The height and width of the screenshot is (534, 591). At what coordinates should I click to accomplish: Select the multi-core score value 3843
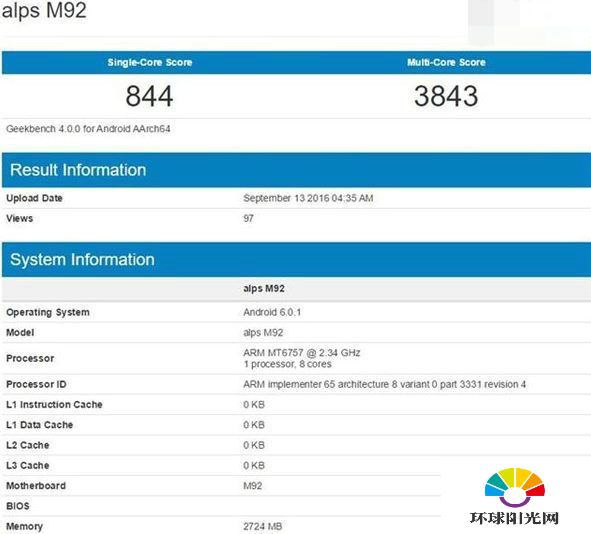click(x=446, y=96)
